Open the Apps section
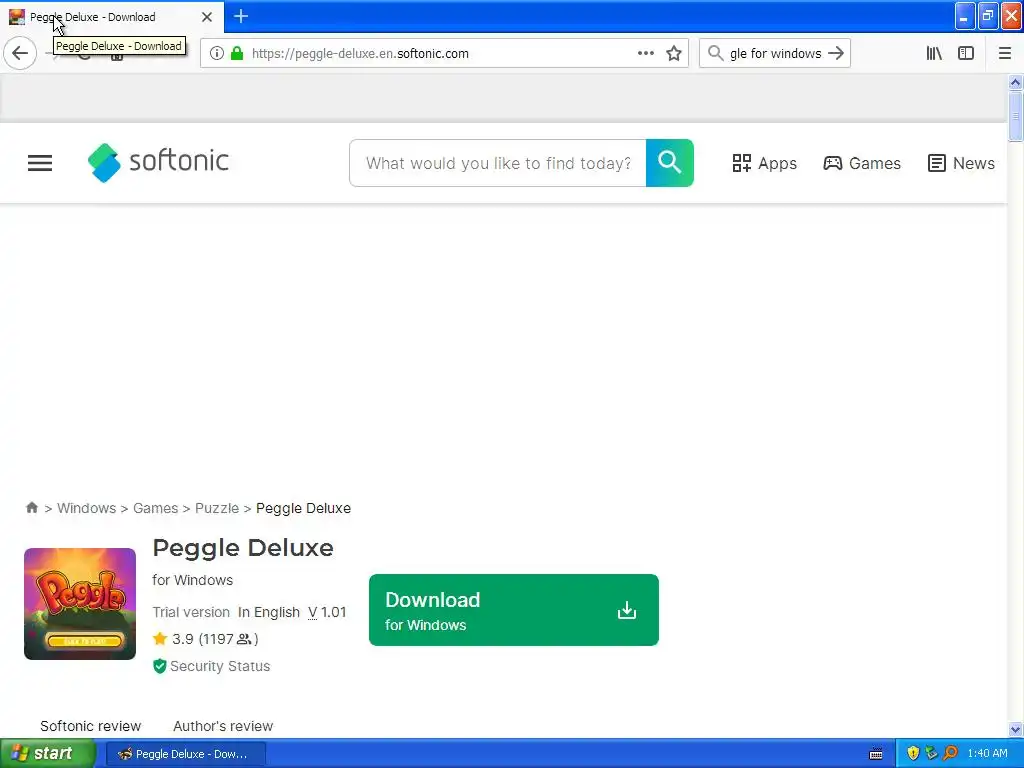The width and height of the screenshot is (1024, 768). [x=765, y=163]
